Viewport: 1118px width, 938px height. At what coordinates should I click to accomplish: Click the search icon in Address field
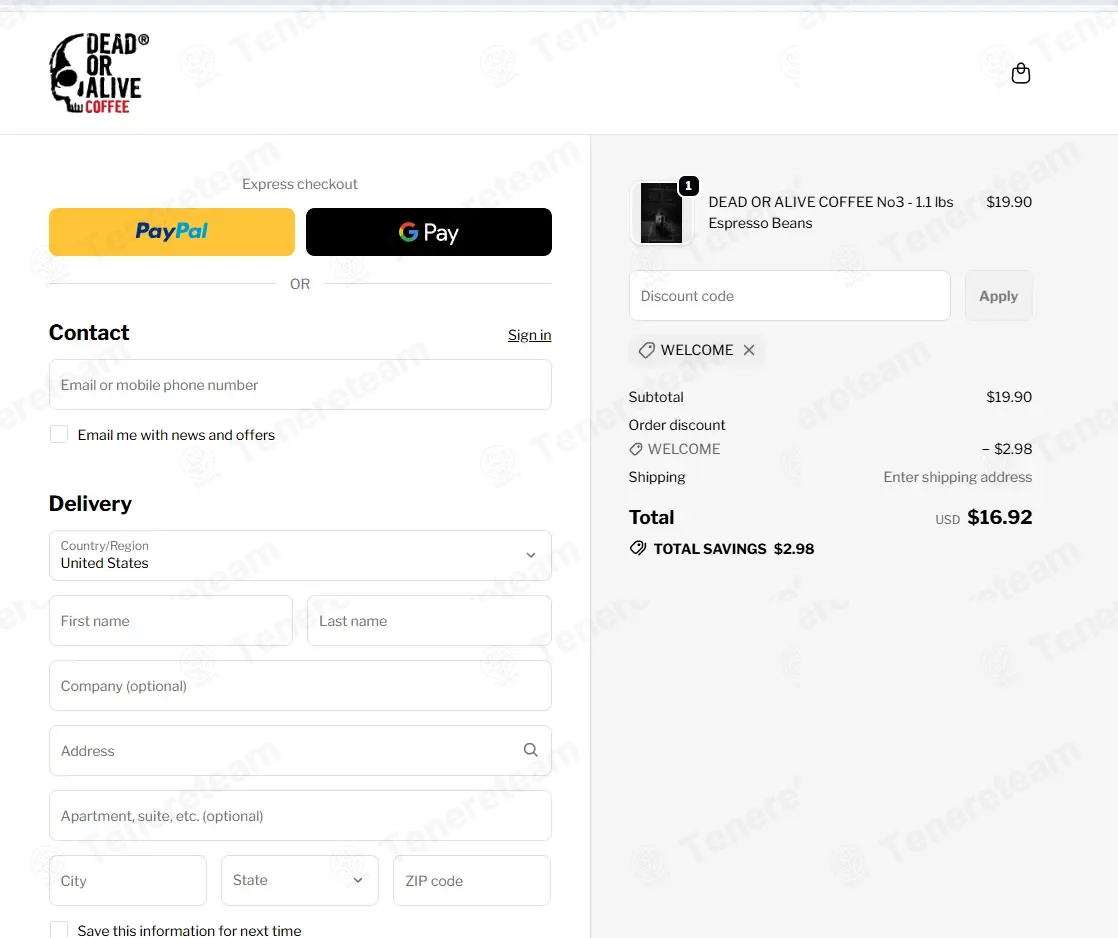pos(530,750)
